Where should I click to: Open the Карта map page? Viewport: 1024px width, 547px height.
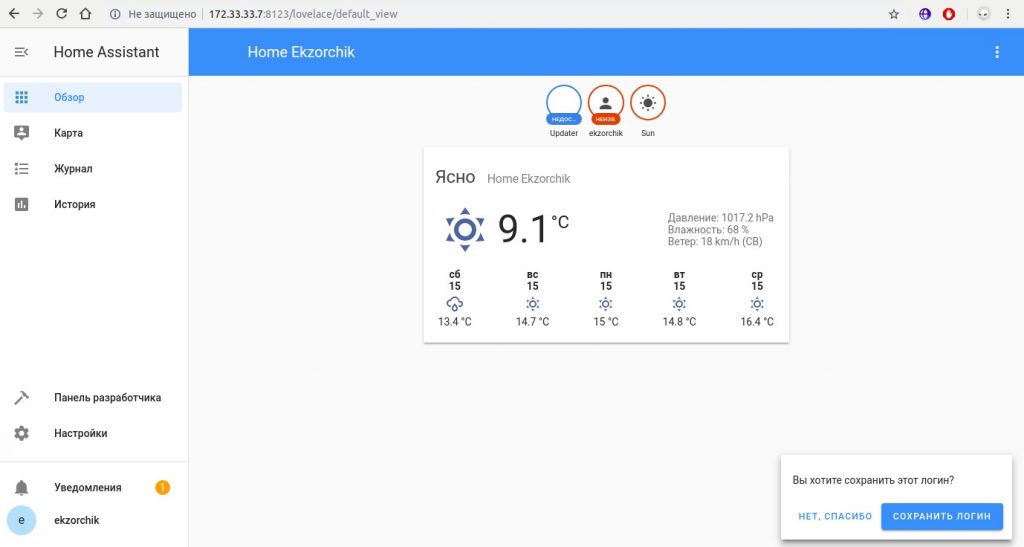pos(68,133)
